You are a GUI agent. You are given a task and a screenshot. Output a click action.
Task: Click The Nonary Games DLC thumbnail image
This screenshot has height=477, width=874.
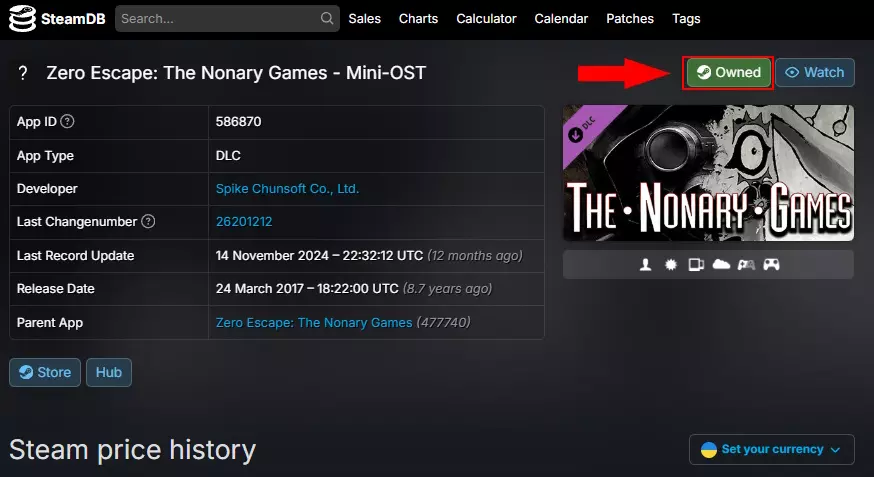click(x=708, y=173)
